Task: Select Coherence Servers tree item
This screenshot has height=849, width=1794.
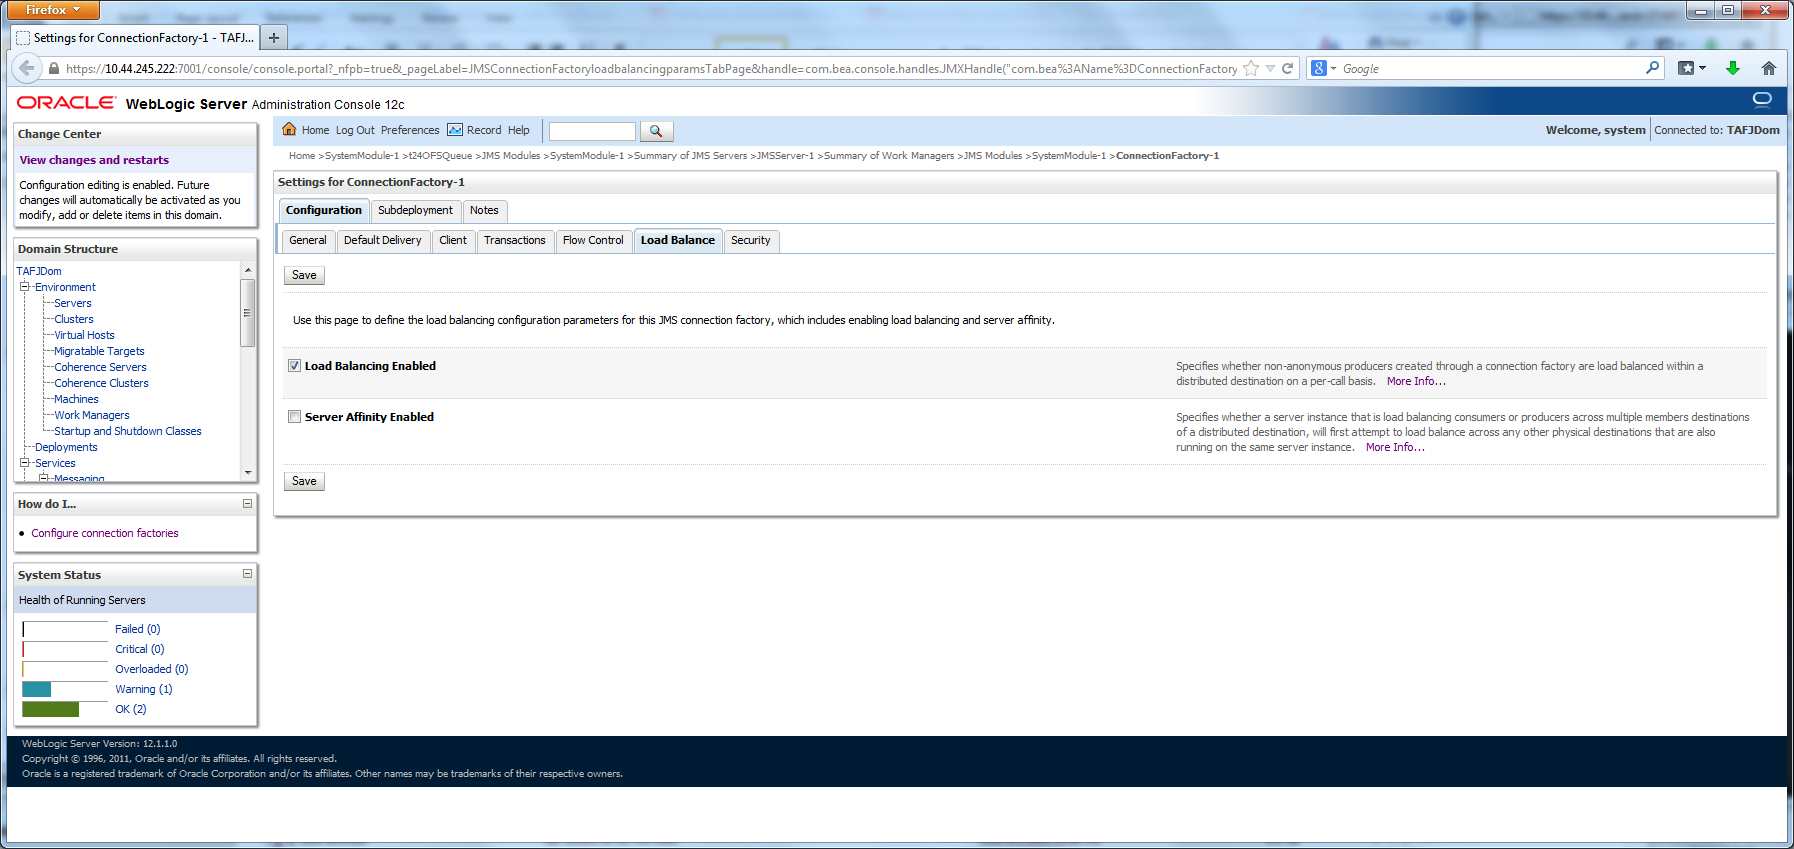Action: click(100, 367)
